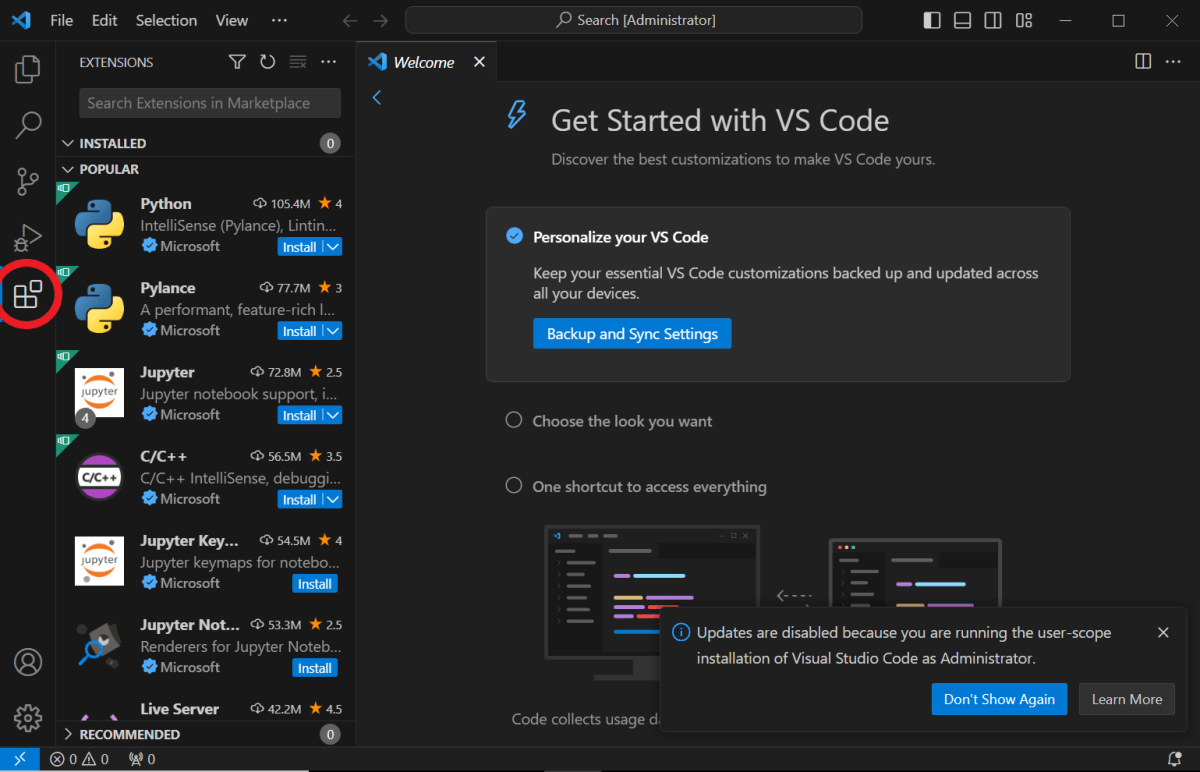
Task: Open the Python Install dropdown arrow
Action: pyautogui.click(x=333, y=247)
